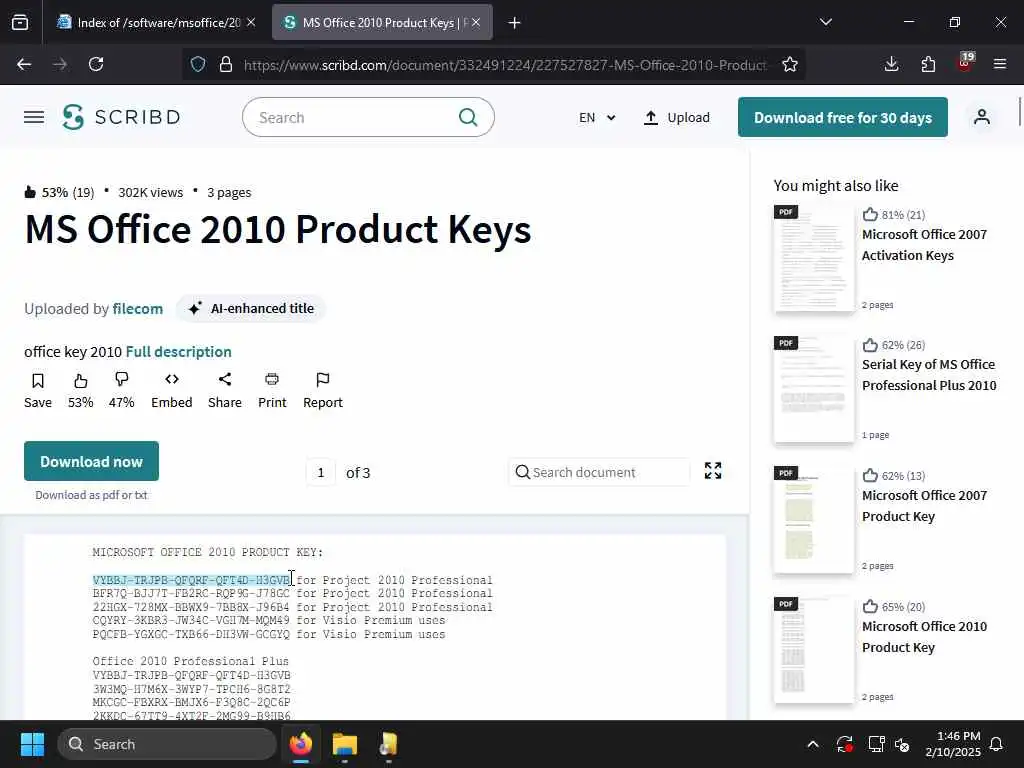Save the document with bookmark icon
The width and height of the screenshot is (1024, 768).
[x=38, y=391]
